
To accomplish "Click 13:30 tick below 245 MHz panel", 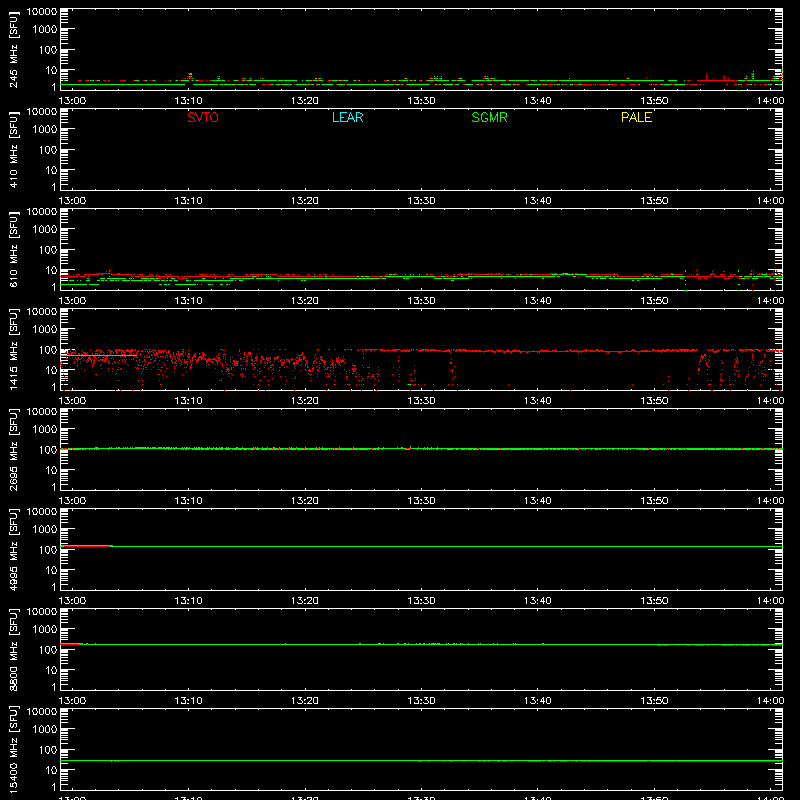I will 421,101.
